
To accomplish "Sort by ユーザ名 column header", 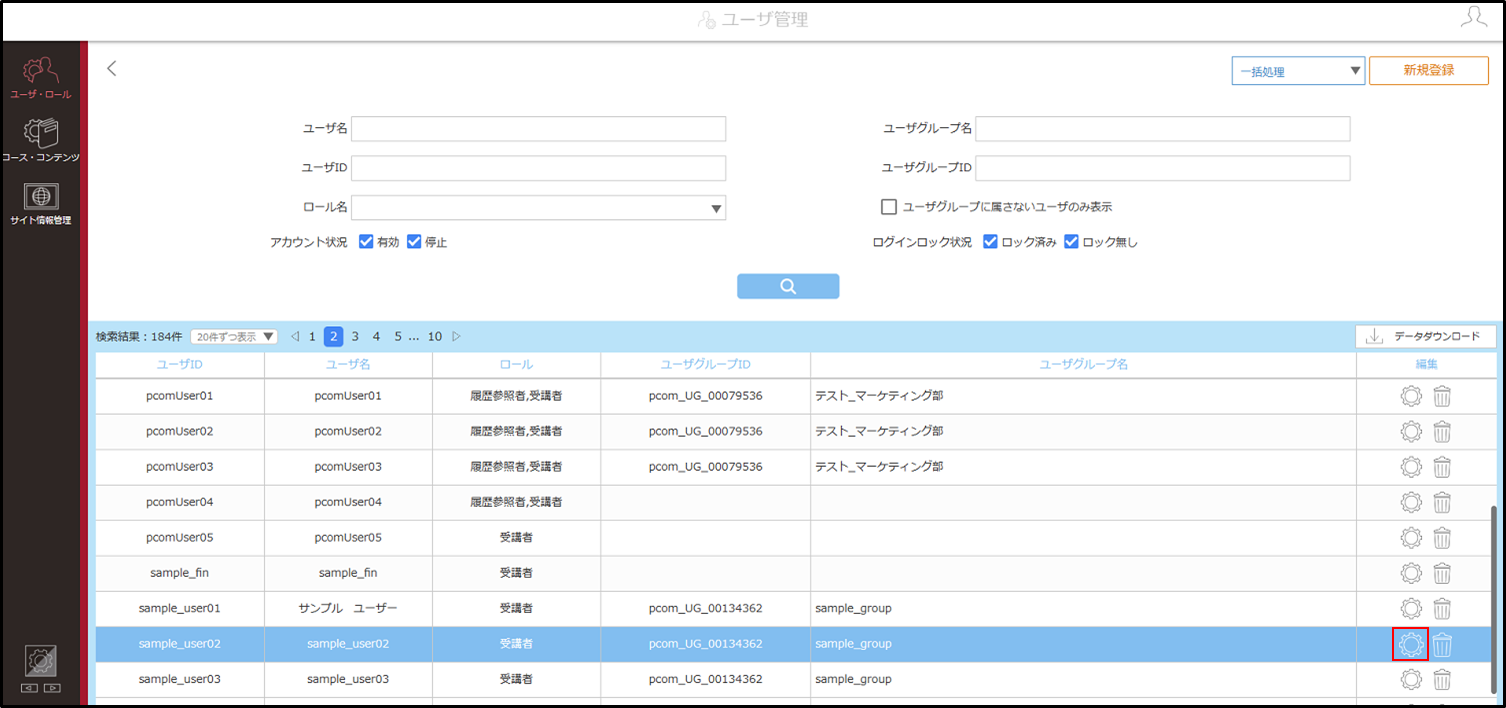I will [348, 365].
